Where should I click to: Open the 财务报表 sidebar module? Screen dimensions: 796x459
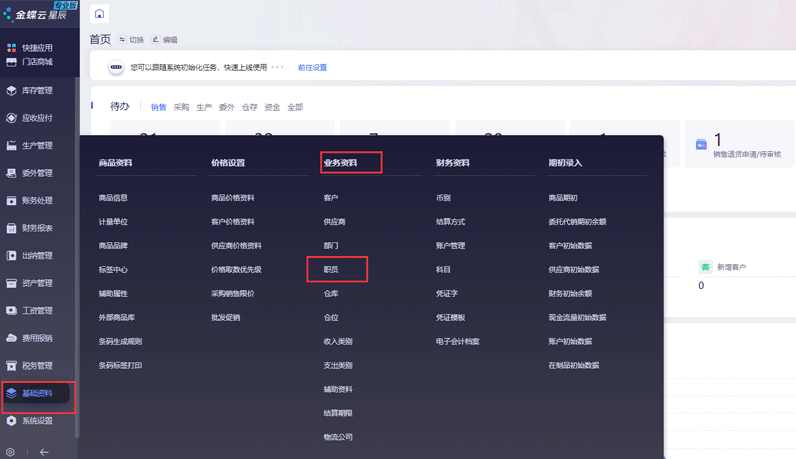pyautogui.click(x=37, y=228)
